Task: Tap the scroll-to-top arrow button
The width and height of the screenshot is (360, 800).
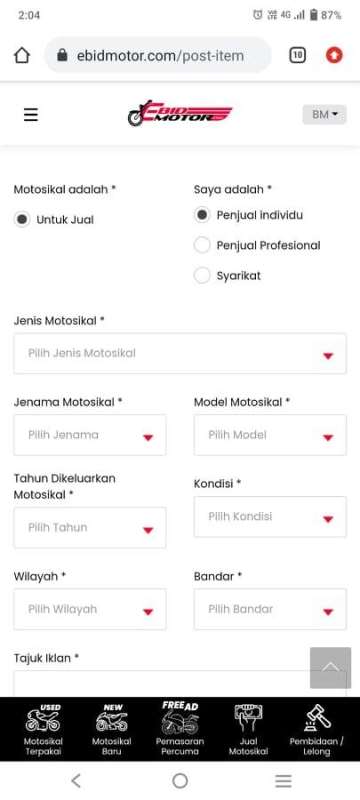Action: coord(330,668)
